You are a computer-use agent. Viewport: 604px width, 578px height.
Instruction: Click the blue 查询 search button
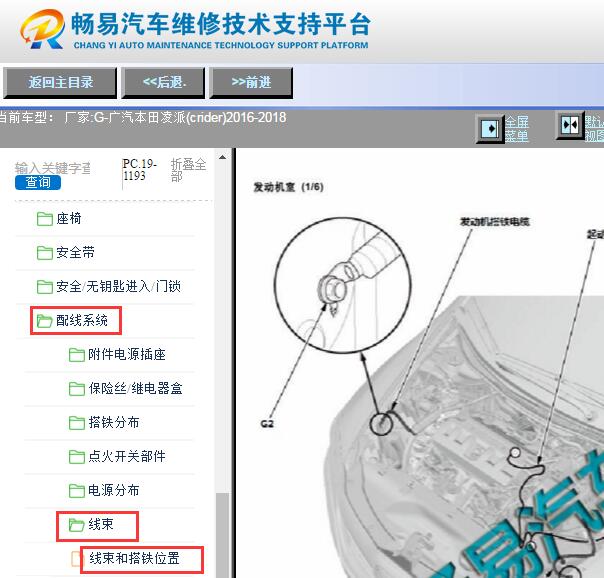point(38,182)
